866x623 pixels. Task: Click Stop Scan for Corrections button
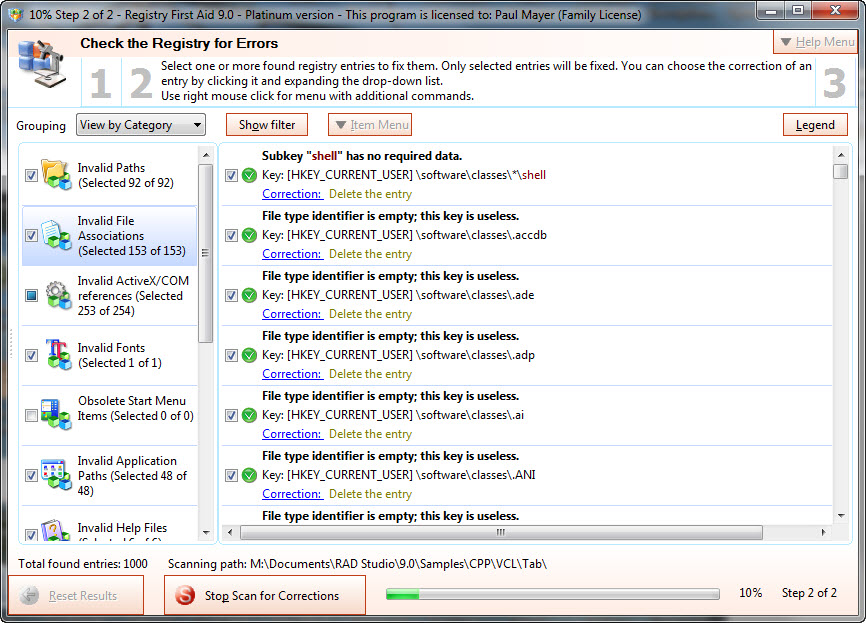coord(265,595)
